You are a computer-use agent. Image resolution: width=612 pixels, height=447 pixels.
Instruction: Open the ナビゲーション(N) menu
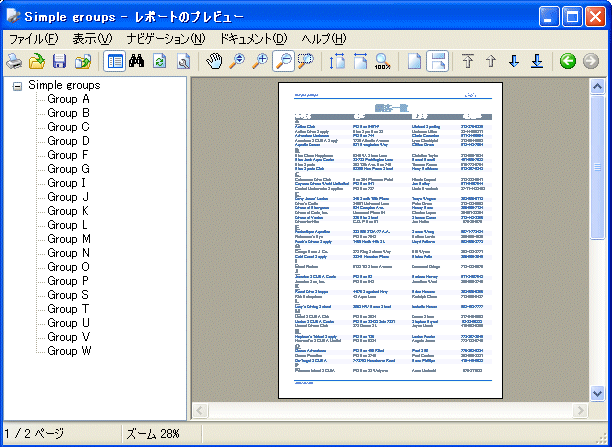166,39
